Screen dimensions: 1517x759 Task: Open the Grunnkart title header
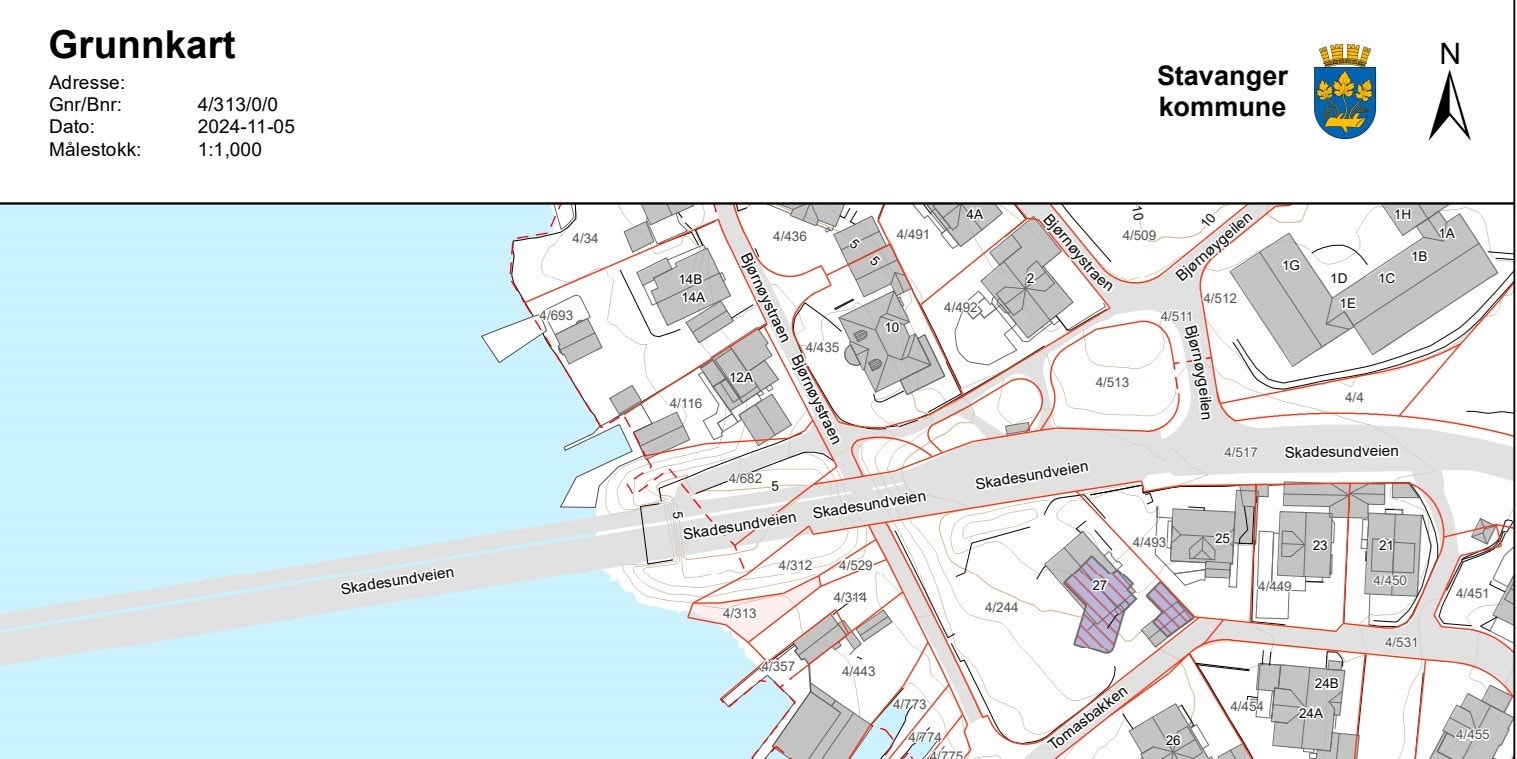(x=140, y=45)
